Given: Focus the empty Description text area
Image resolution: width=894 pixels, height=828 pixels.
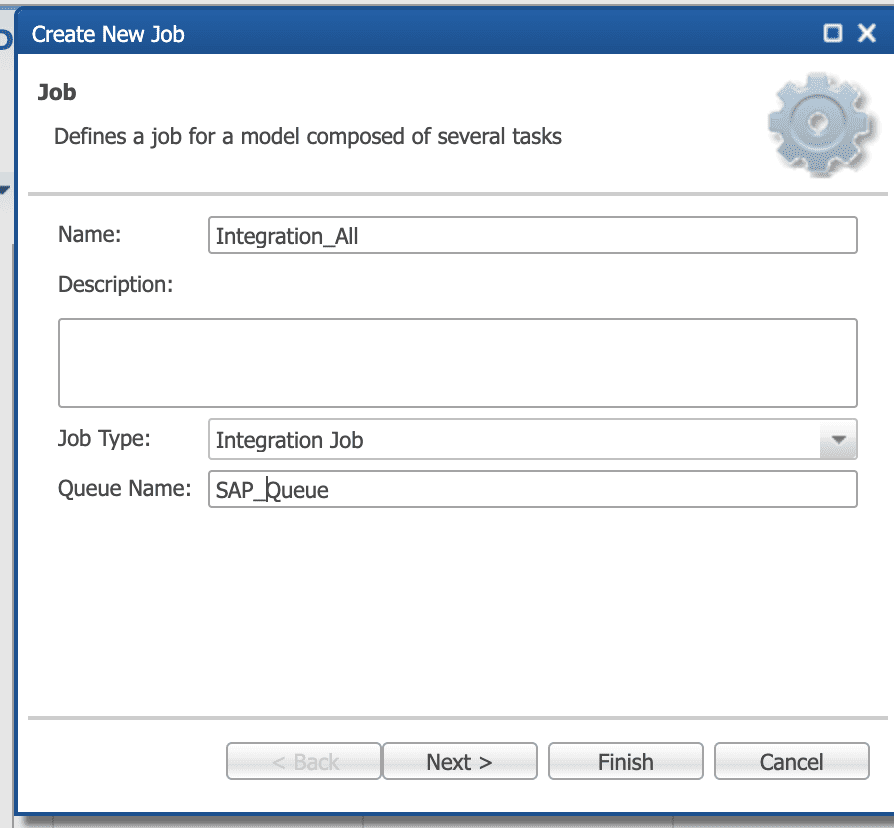Looking at the screenshot, I should (x=457, y=363).
